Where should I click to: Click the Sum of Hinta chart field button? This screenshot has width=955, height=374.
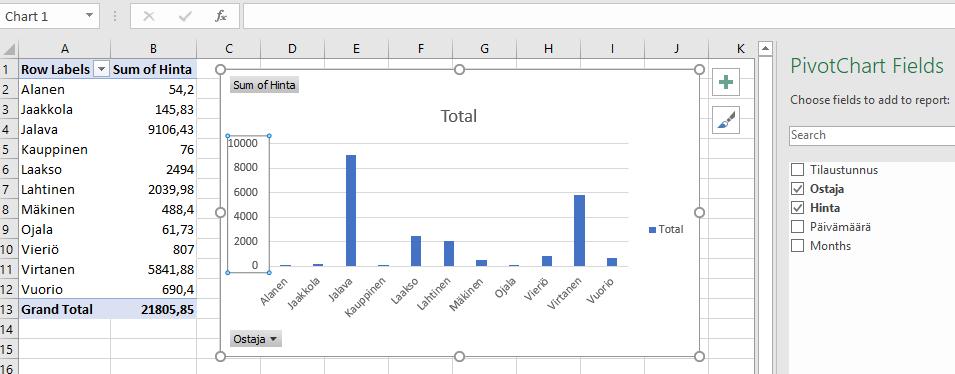pos(264,85)
